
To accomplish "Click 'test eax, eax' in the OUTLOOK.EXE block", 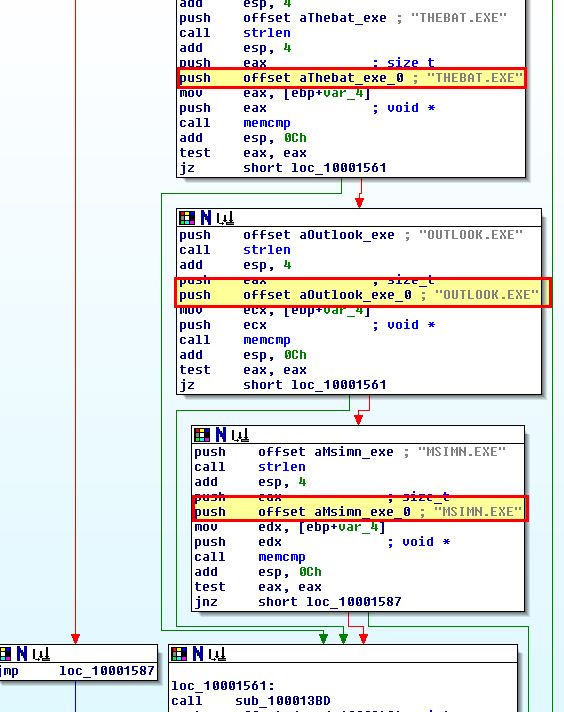I will pyautogui.click(x=243, y=370).
